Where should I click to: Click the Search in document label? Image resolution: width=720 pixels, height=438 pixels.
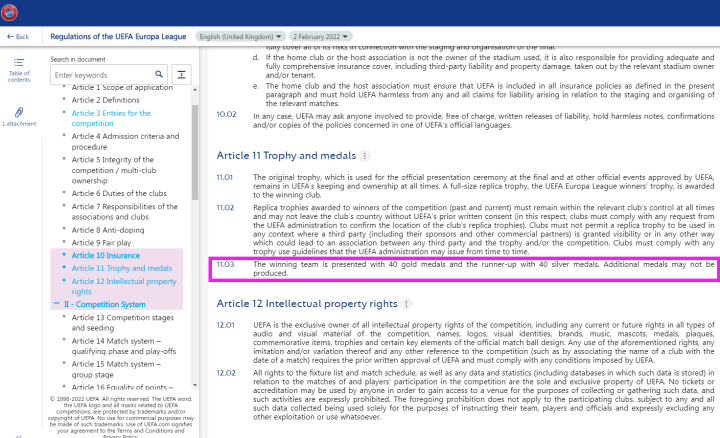tap(78, 59)
